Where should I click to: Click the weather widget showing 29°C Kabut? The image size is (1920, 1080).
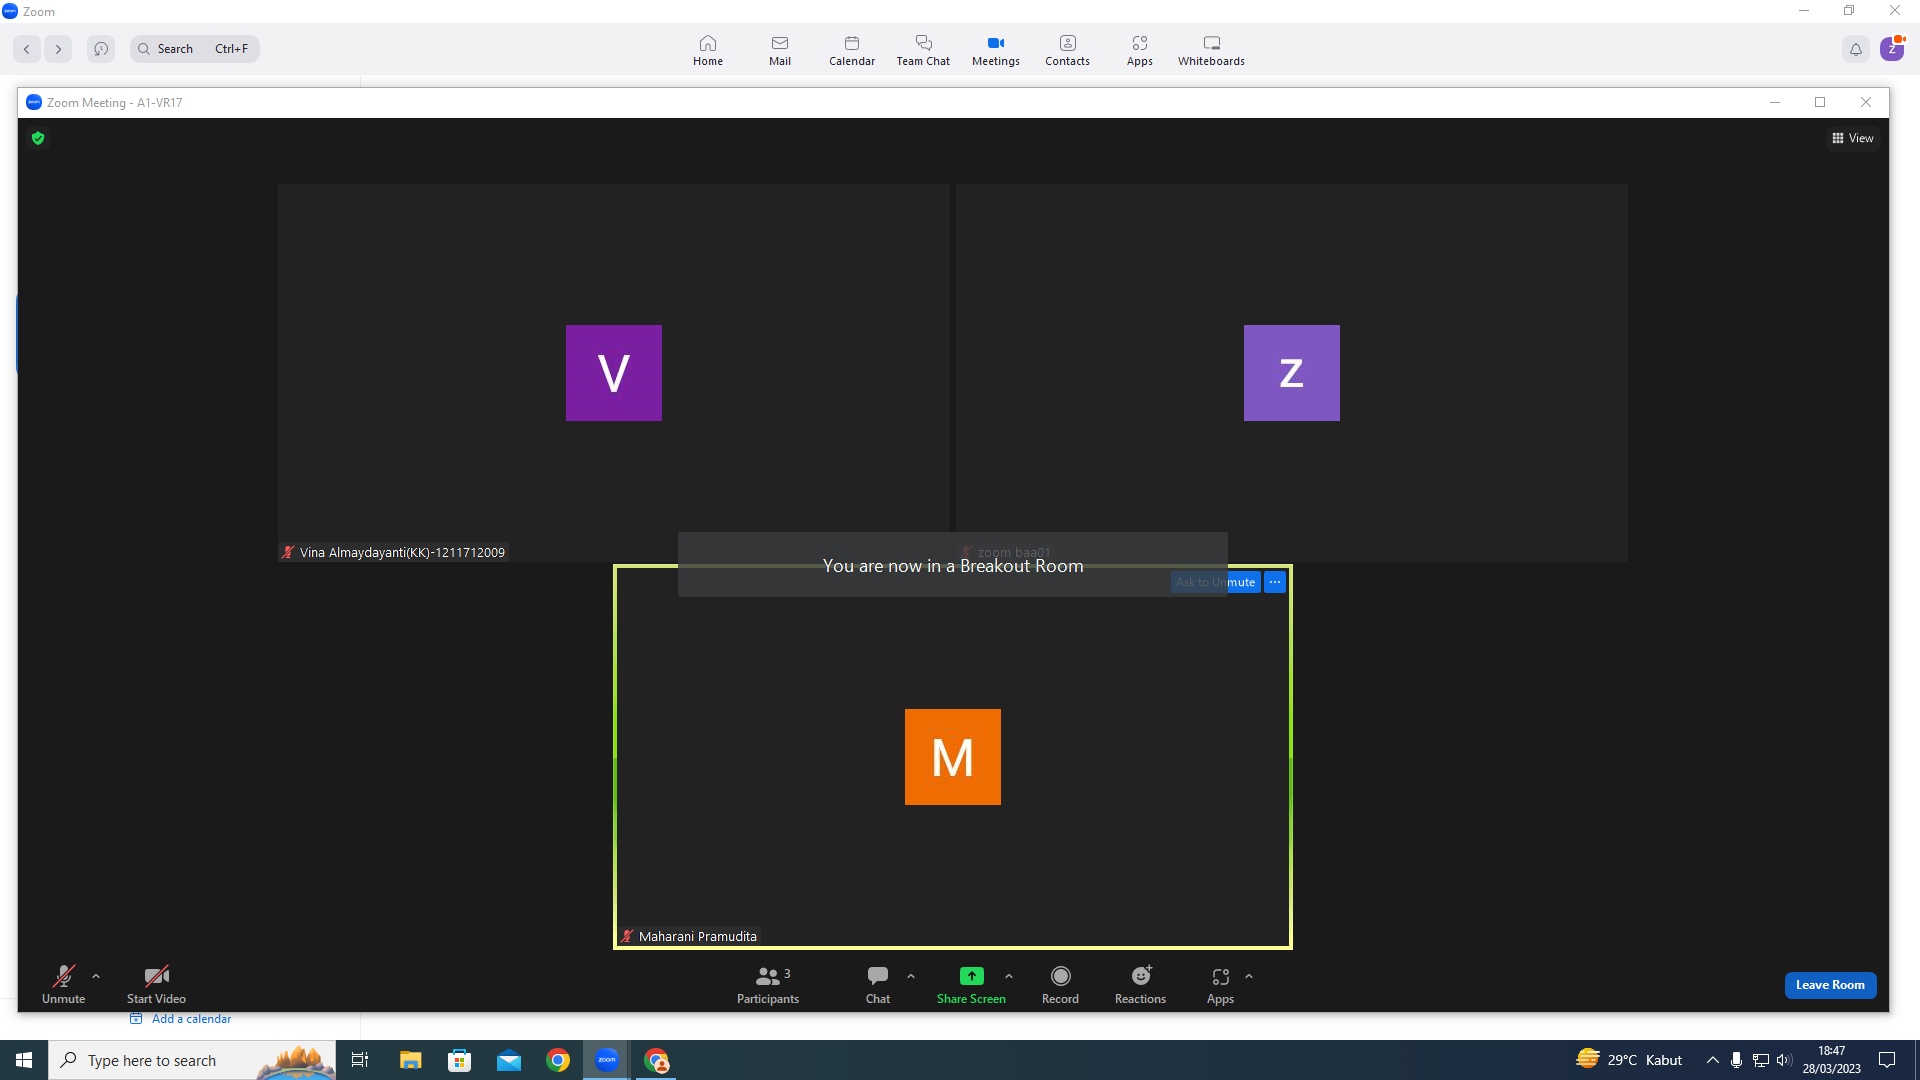1629,1060
